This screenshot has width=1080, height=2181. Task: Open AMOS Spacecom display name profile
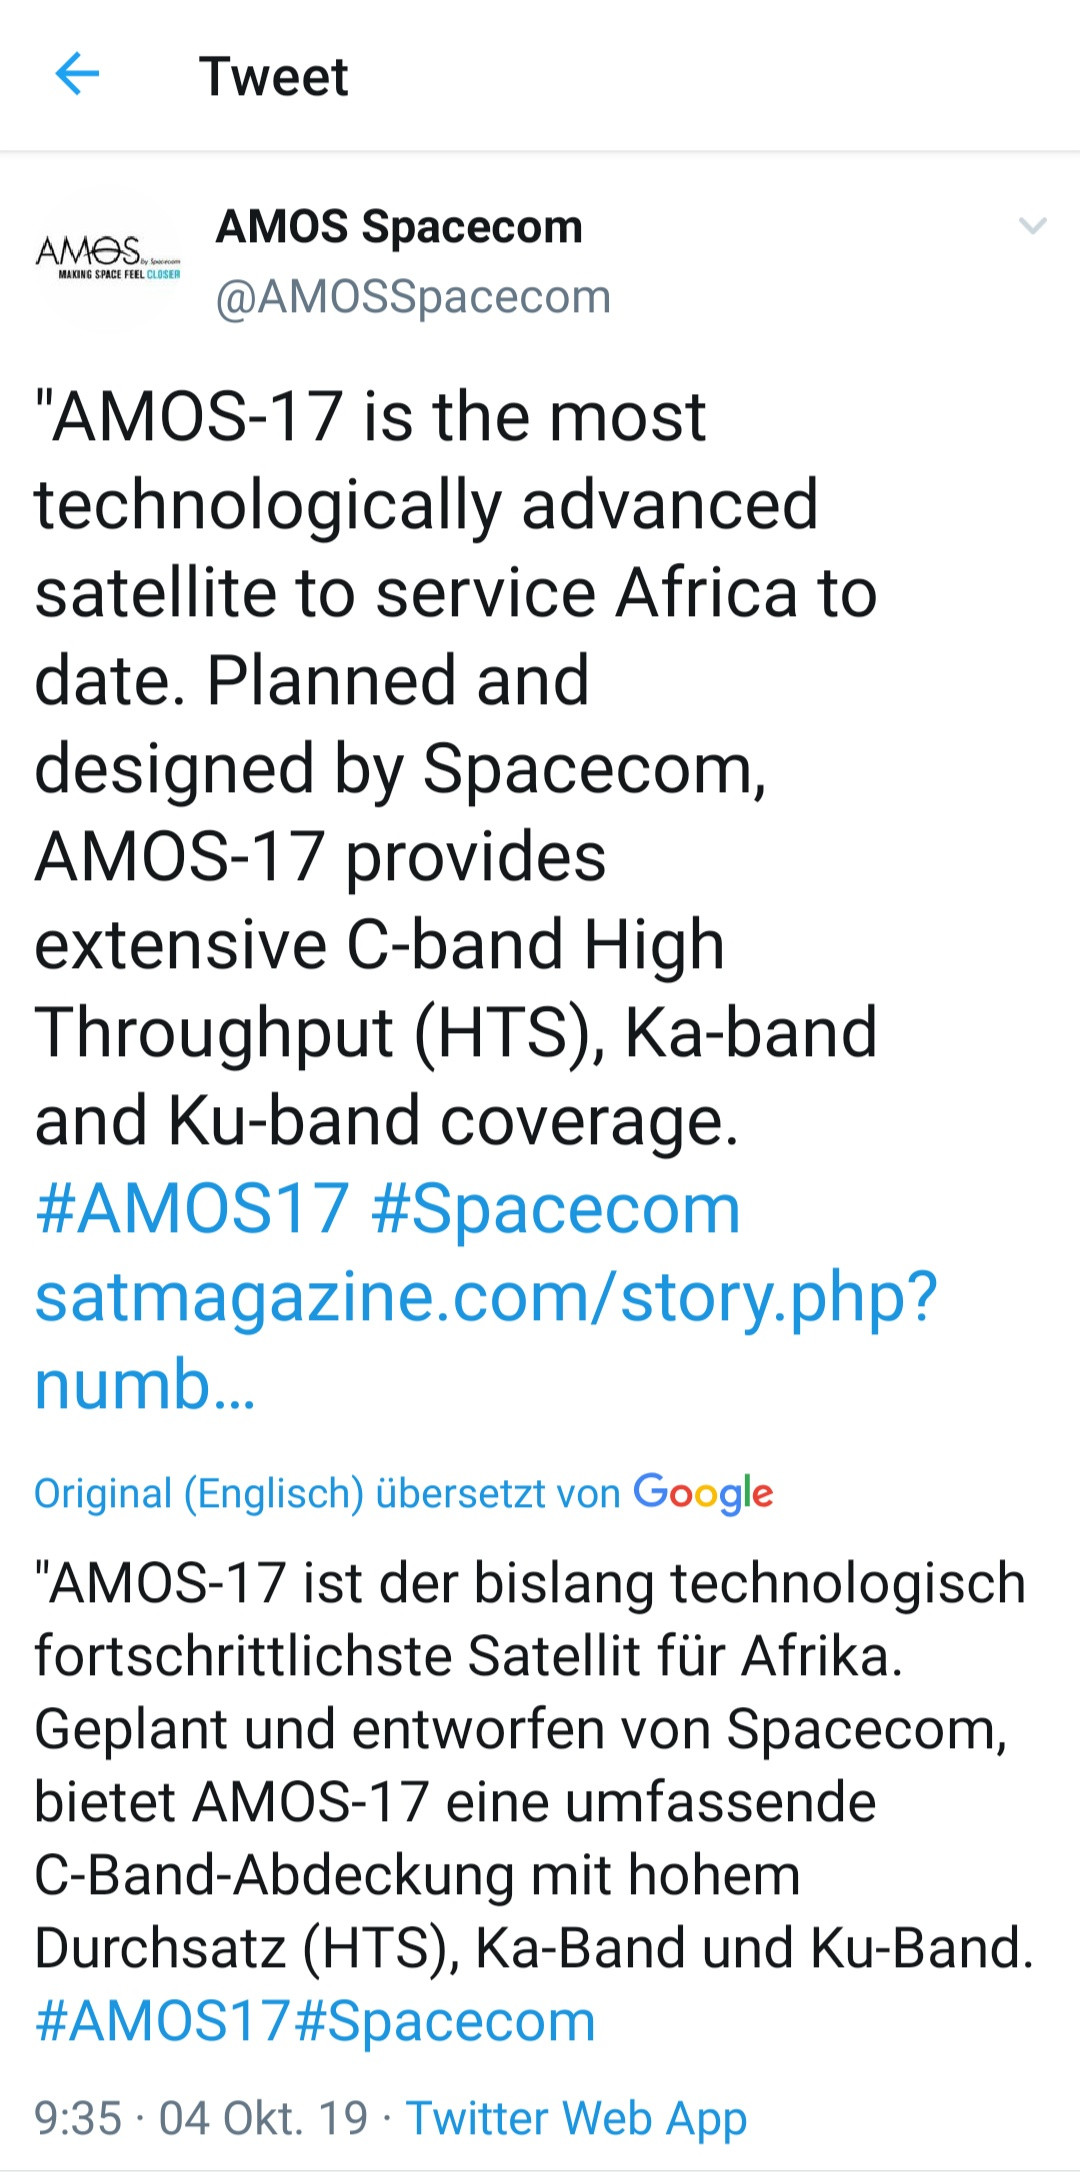point(399,226)
